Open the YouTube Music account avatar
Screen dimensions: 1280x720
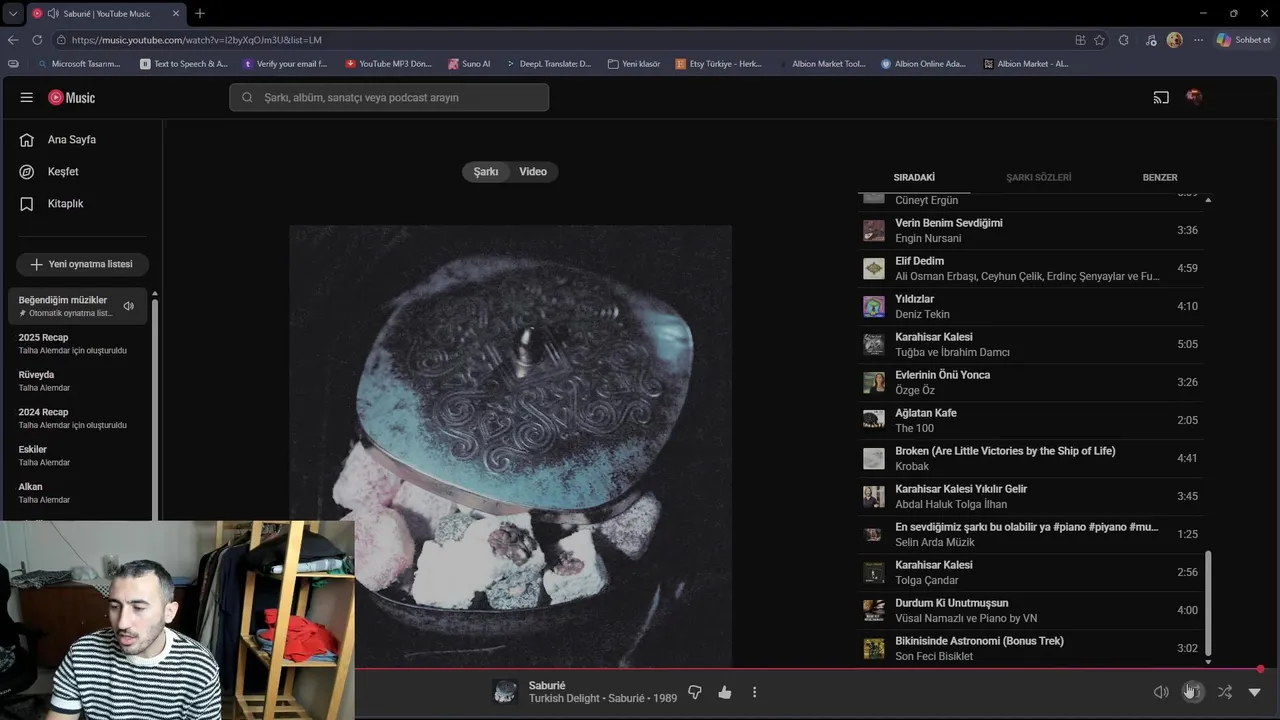point(1194,97)
